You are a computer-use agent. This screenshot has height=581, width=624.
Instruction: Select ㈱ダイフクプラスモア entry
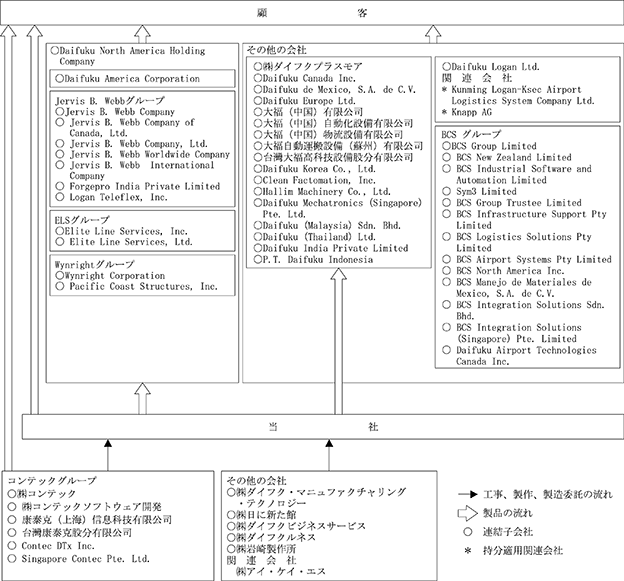coord(308,66)
